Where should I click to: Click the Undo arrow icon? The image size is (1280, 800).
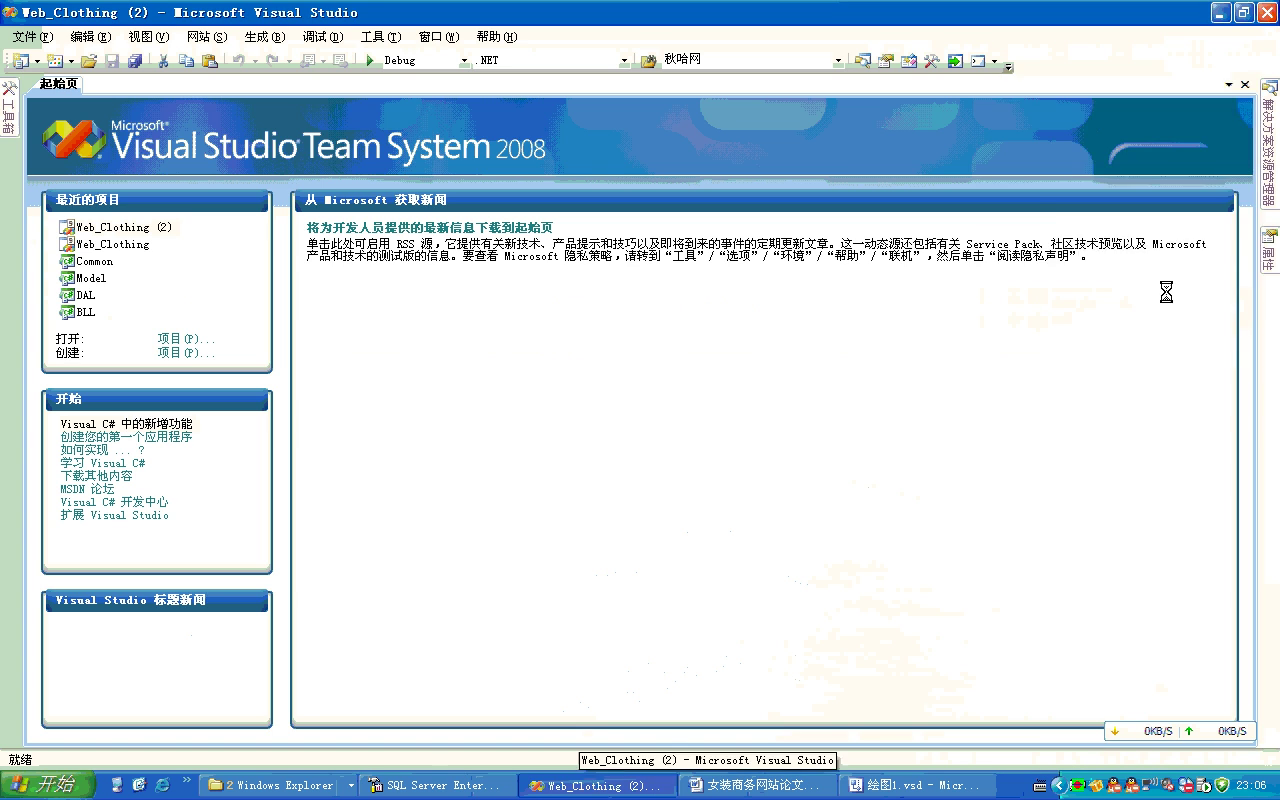(x=238, y=61)
